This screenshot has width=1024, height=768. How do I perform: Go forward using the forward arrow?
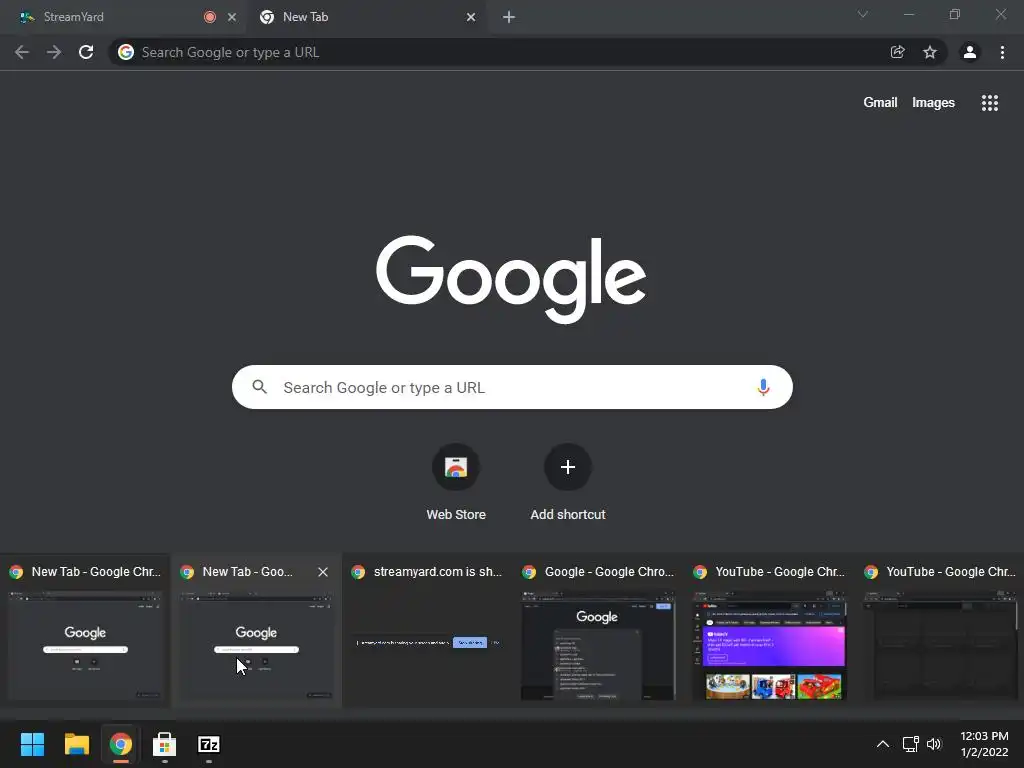(54, 52)
